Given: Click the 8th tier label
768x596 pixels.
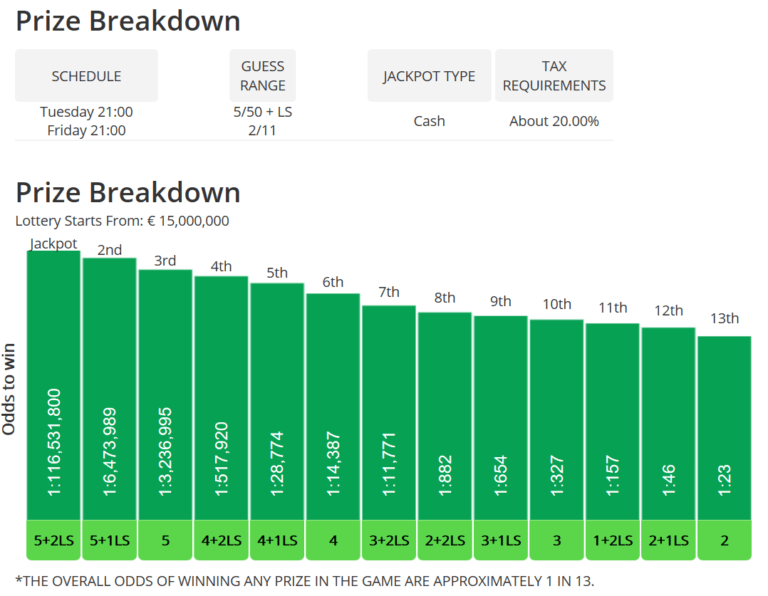Looking at the screenshot, I should 445,298.
